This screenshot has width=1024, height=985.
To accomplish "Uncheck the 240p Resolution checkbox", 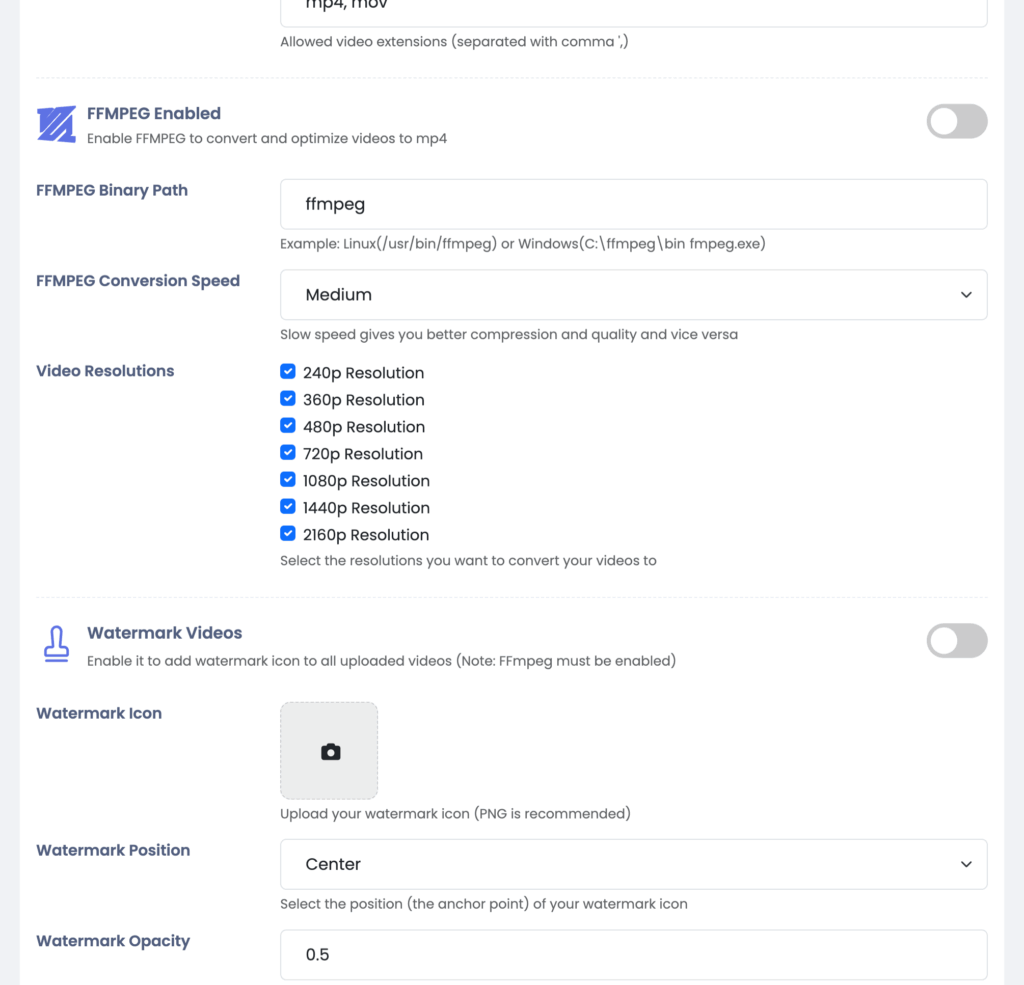I will 288,372.
